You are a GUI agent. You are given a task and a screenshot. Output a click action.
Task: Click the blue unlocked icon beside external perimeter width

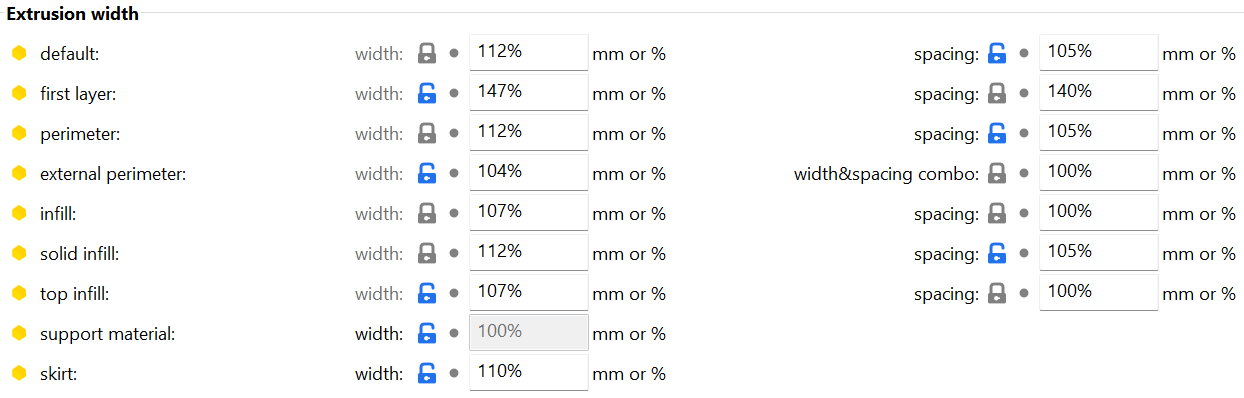pyautogui.click(x=427, y=174)
